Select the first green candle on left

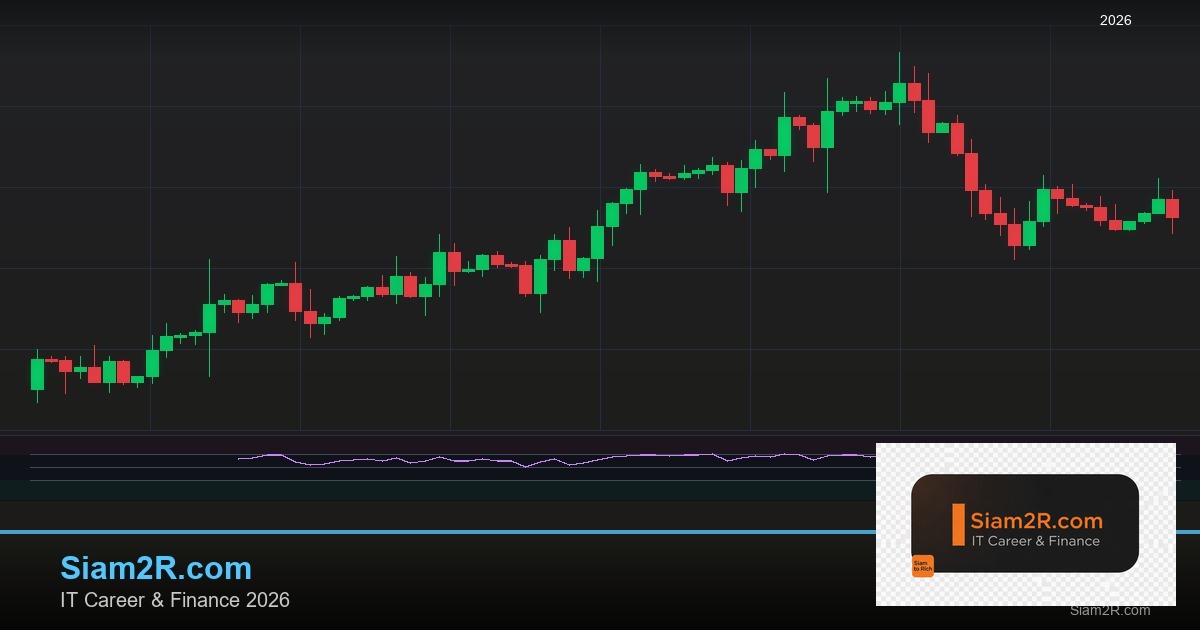coord(37,374)
